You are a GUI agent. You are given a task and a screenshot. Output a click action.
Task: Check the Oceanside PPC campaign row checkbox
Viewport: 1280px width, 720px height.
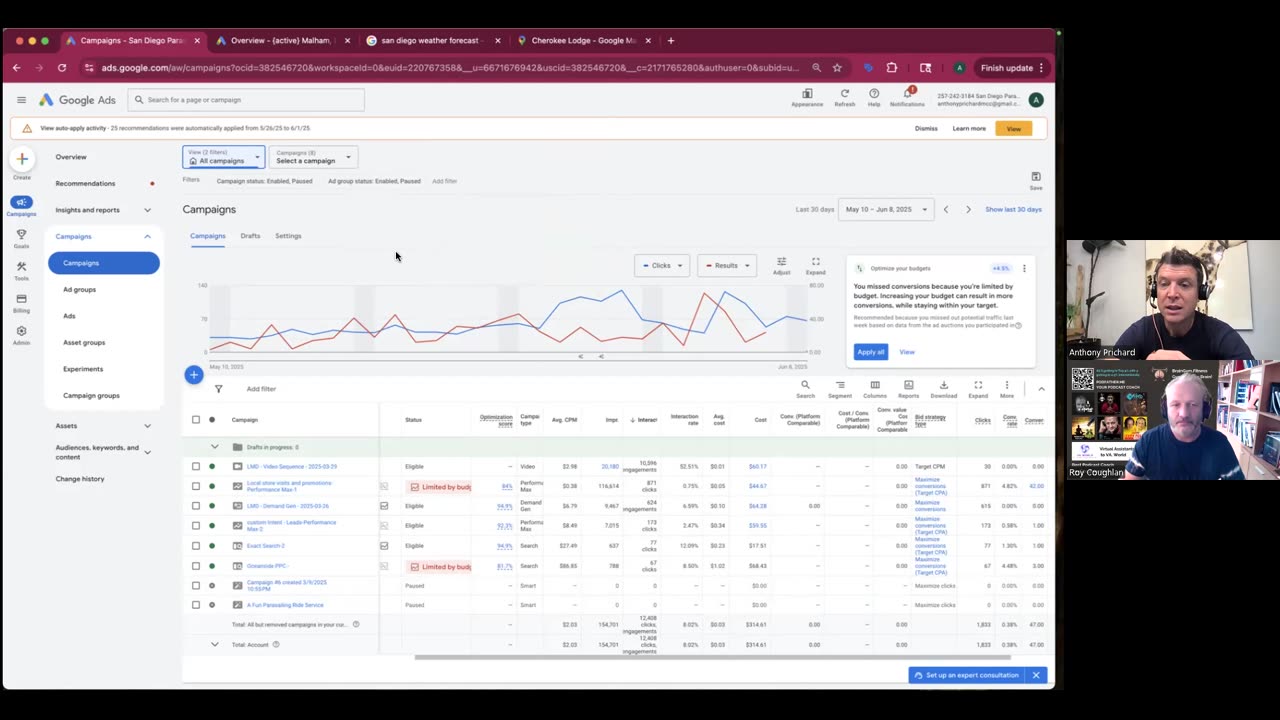pos(196,566)
